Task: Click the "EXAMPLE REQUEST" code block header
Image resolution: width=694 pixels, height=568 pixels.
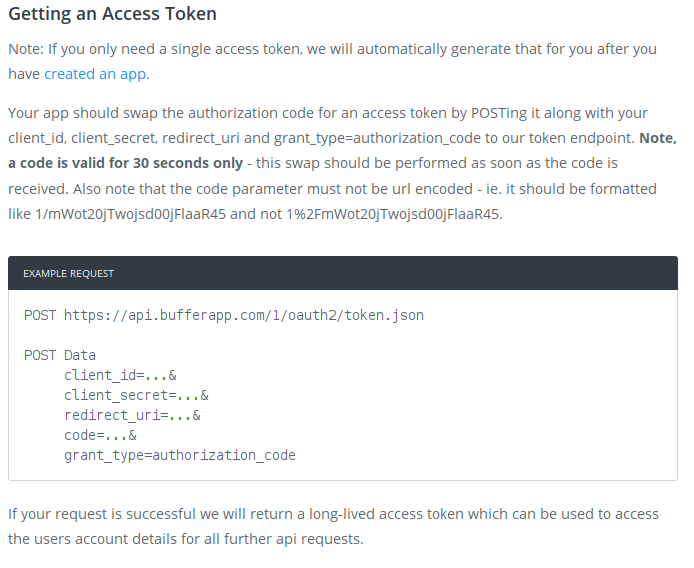Action: pyautogui.click(x=68, y=273)
